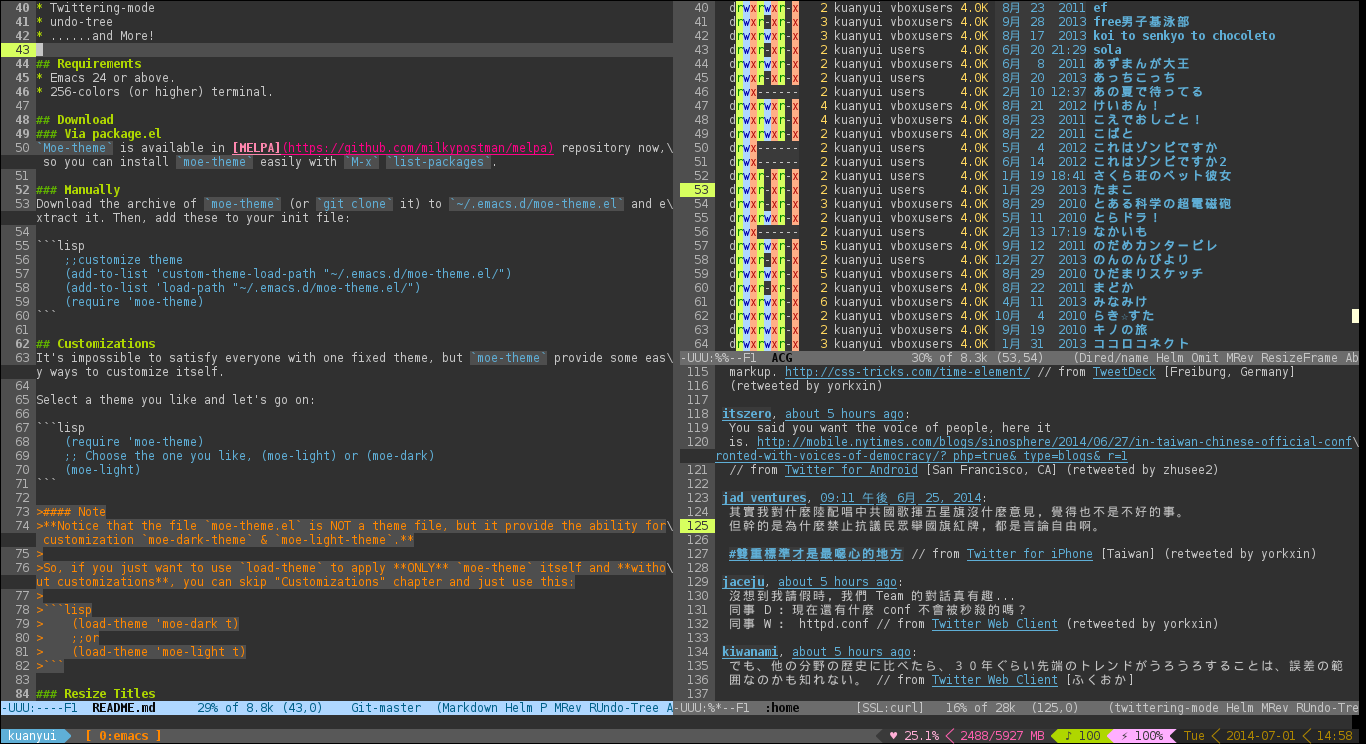Image resolution: width=1366 pixels, height=744 pixels.
Task: Click the kuanyui session name in tmux bar
Action: click(31, 736)
